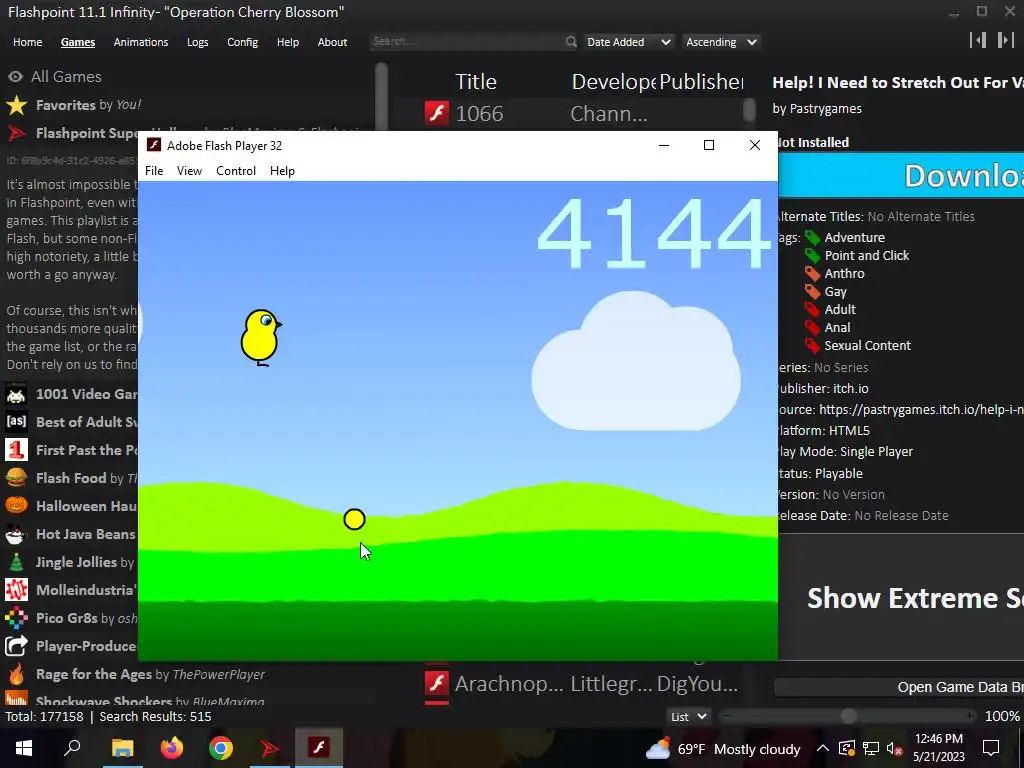Viewport: 1024px width, 768px height.
Task: Click the game list vertical scrollbar
Action: coord(750,109)
